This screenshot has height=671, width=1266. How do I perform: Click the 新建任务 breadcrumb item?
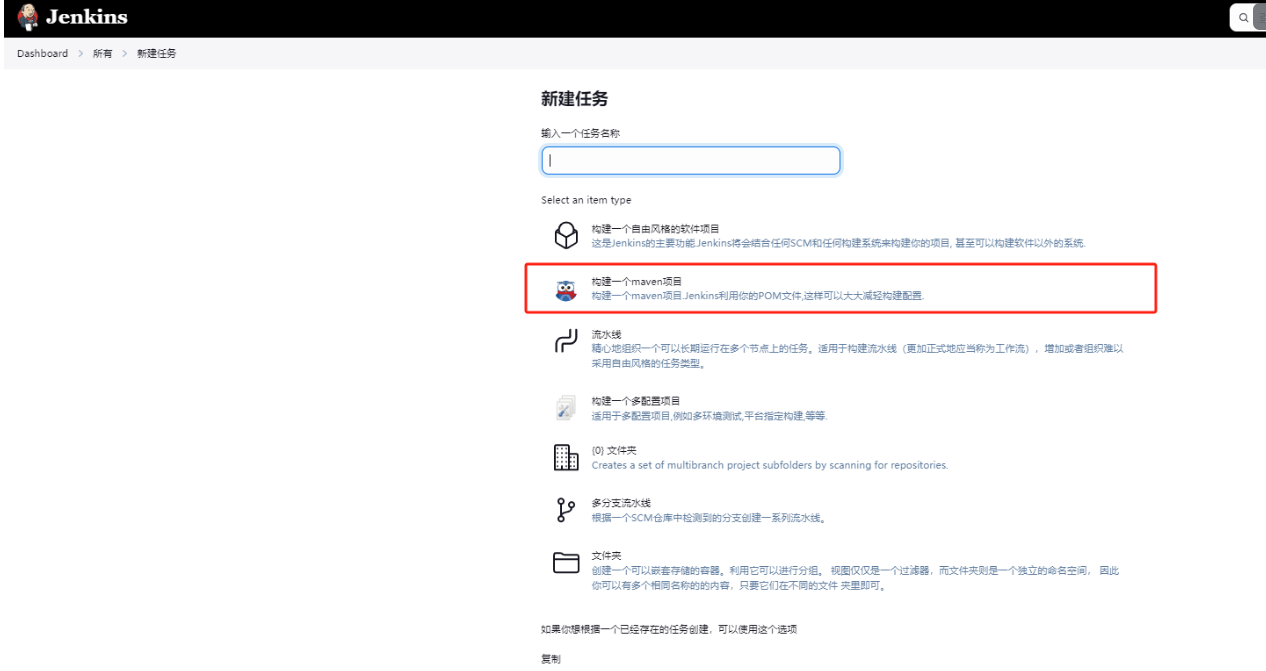[x=156, y=53]
